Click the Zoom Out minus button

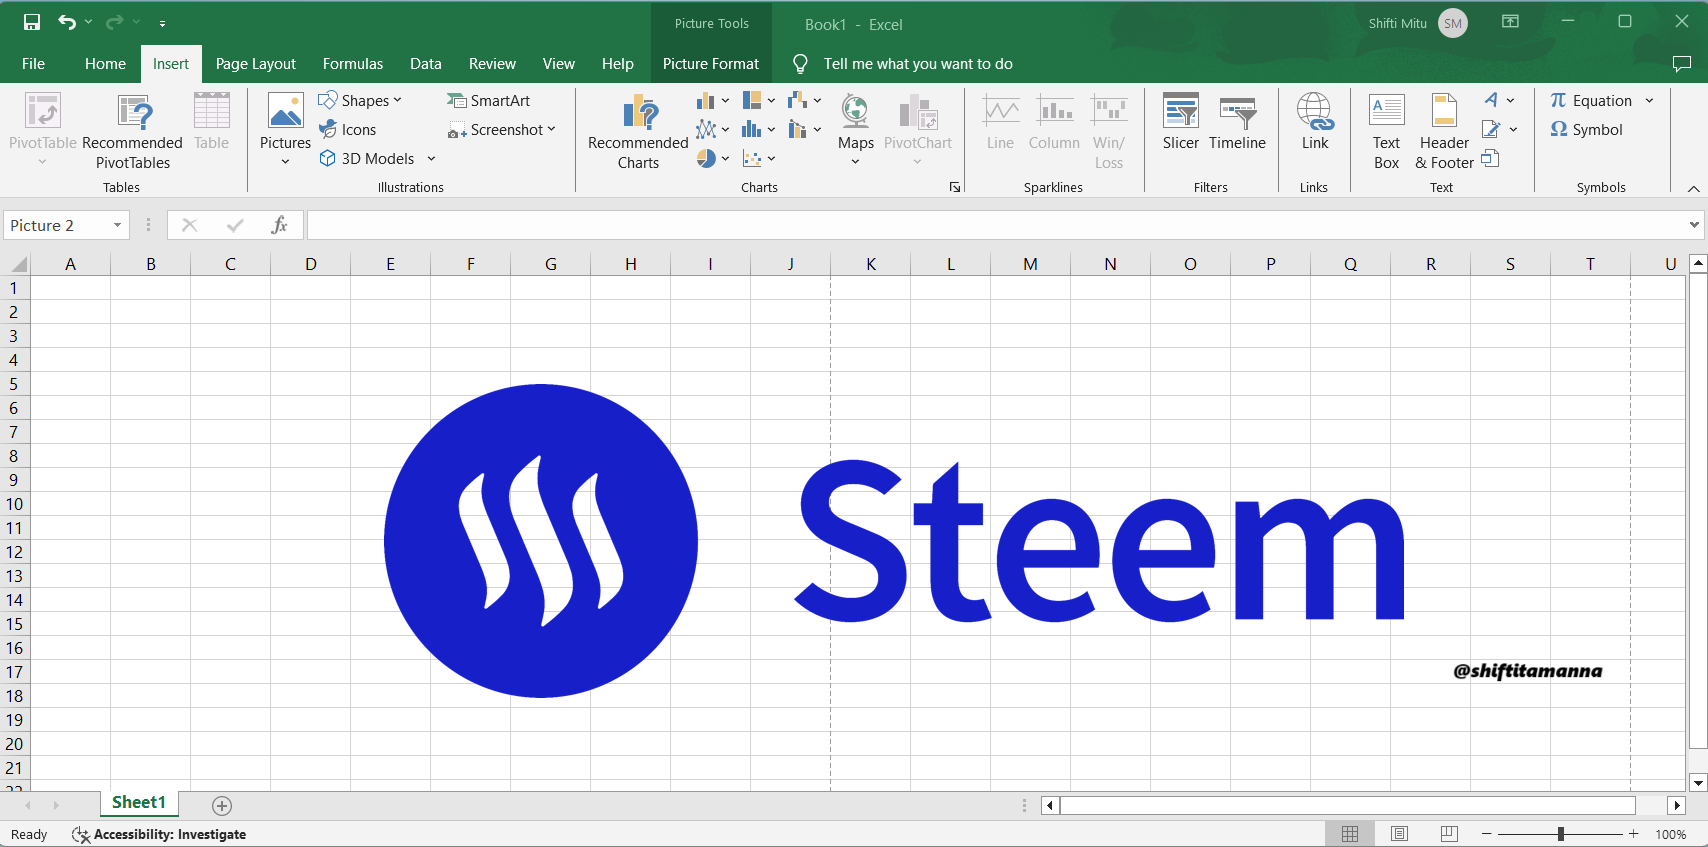click(1487, 834)
